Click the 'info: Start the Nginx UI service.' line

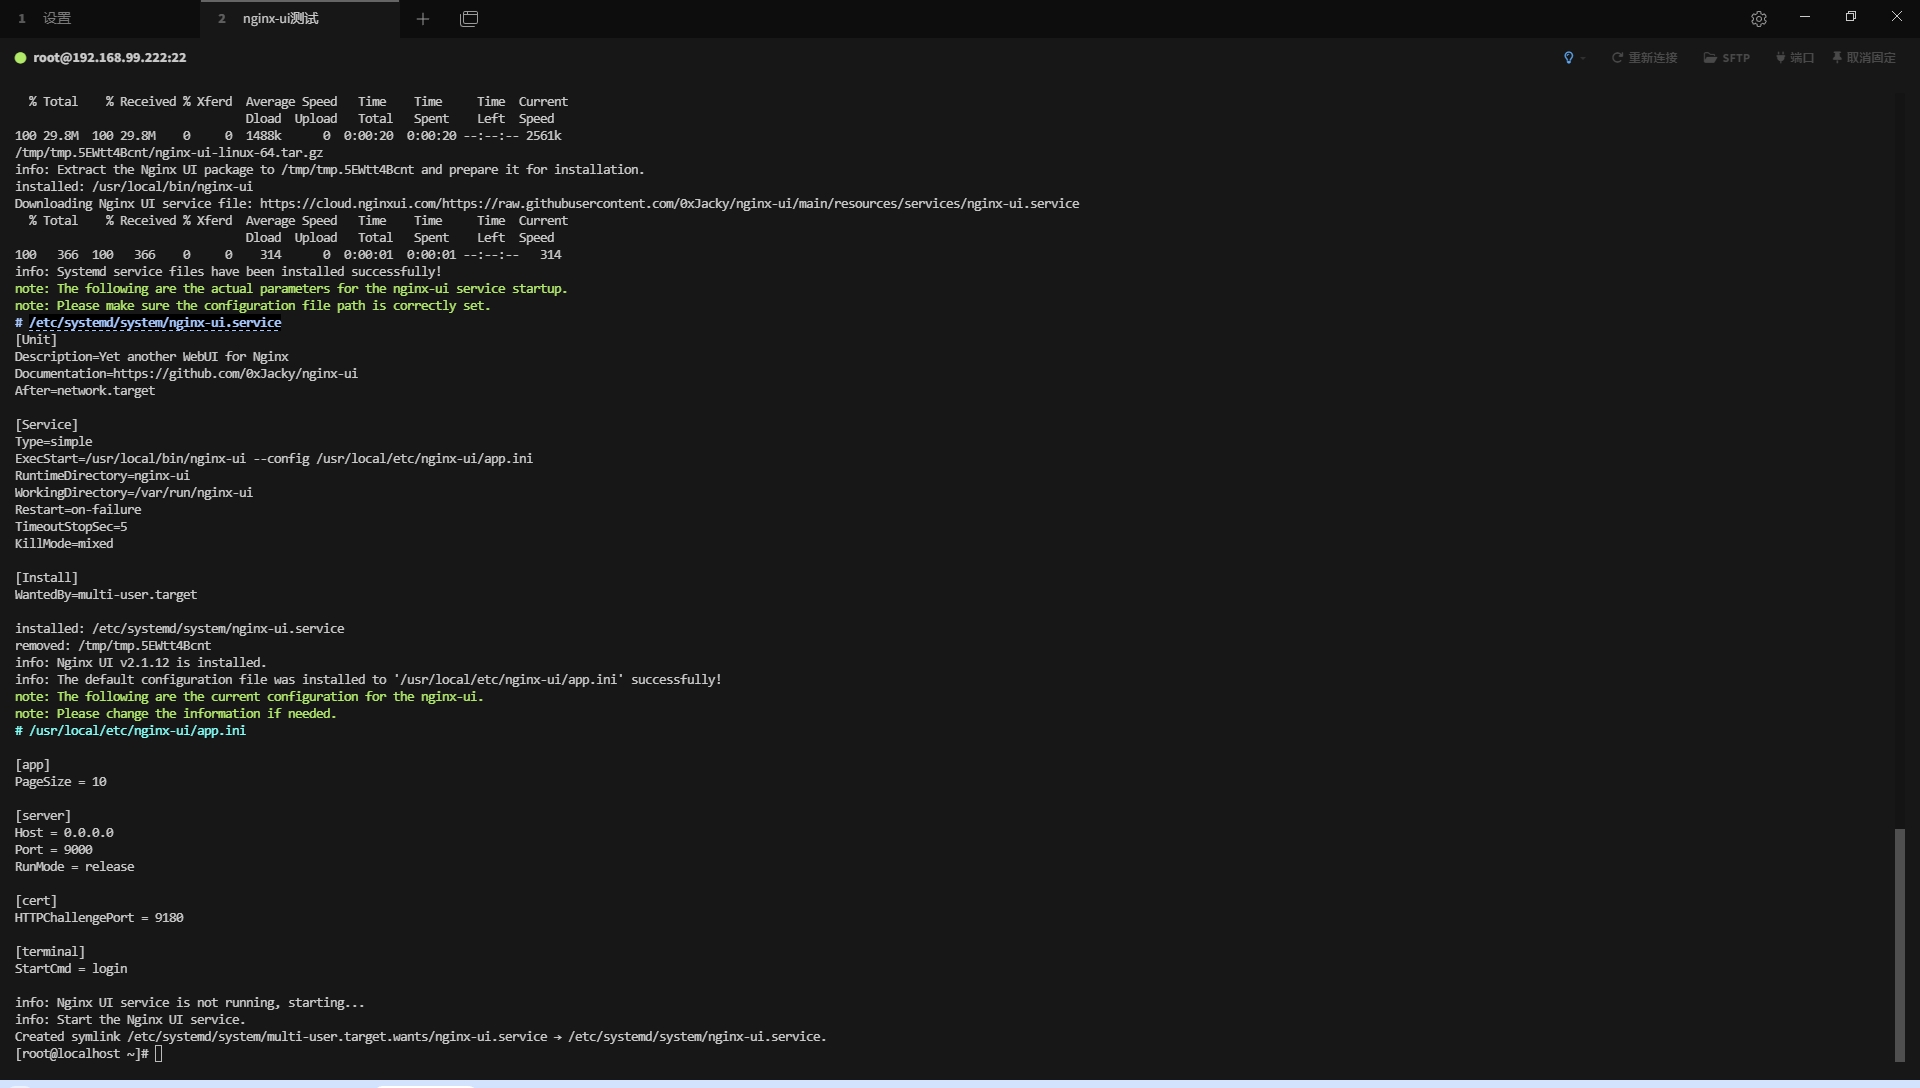click(x=130, y=1020)
